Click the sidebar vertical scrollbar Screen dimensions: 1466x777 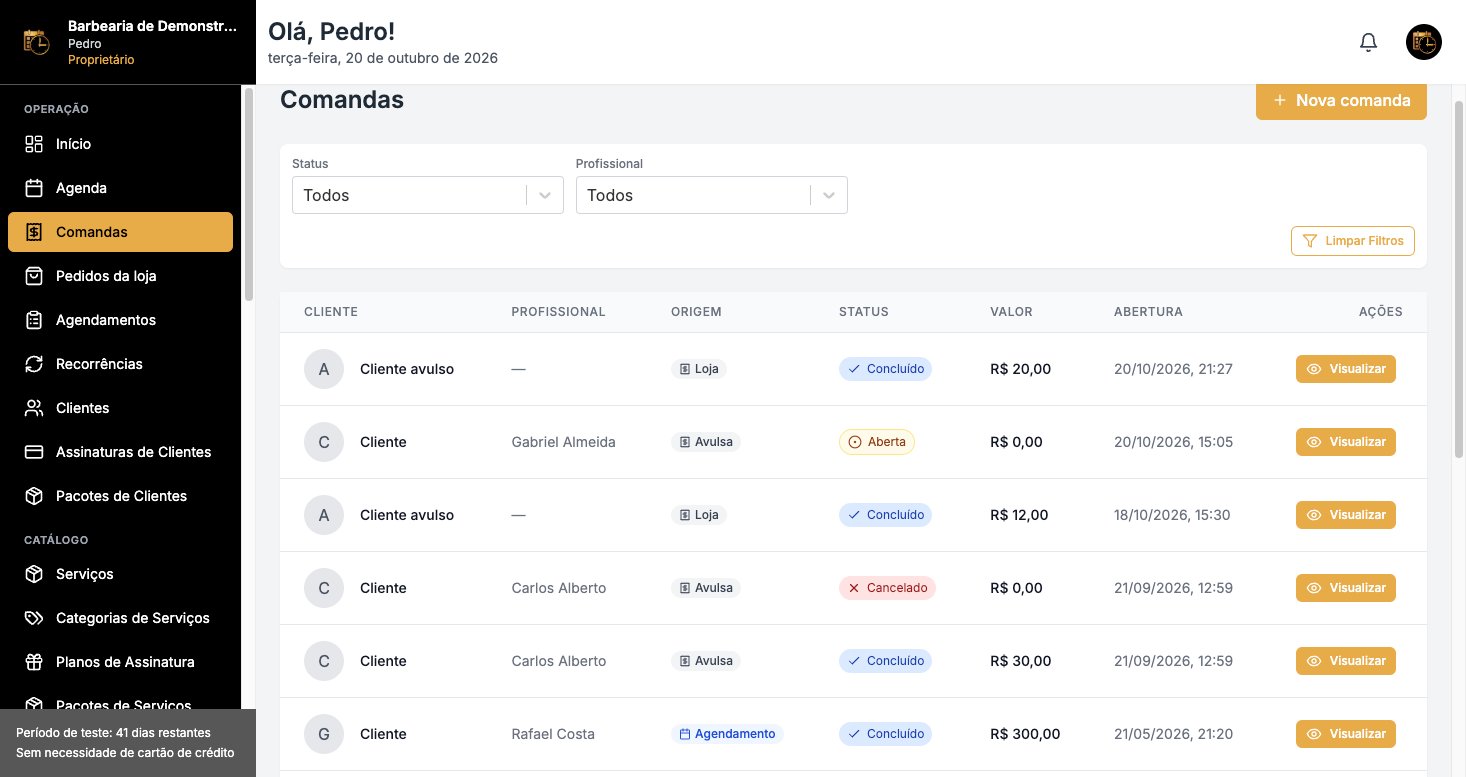coord(248,195)
